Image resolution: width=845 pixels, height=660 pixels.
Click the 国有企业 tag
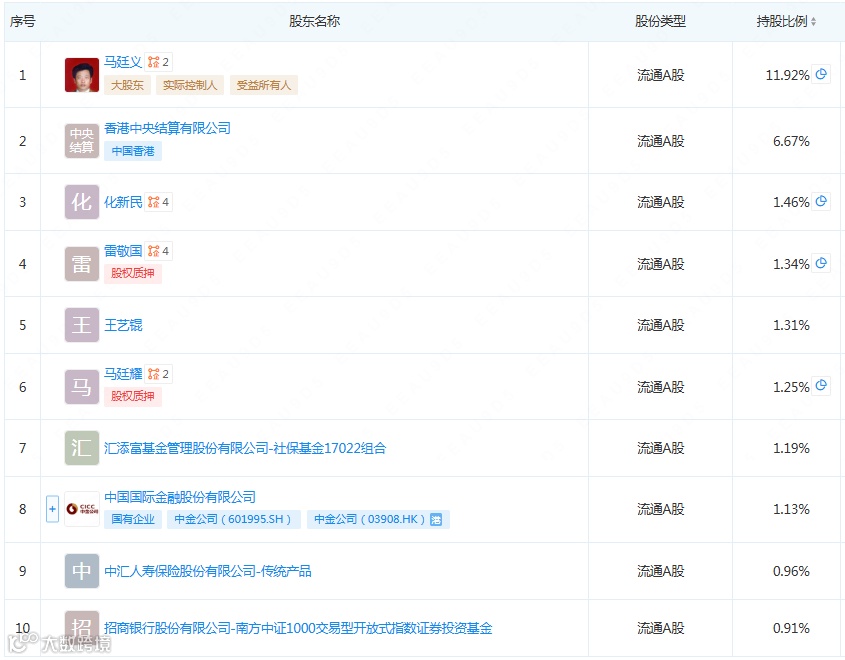point(133,519)
